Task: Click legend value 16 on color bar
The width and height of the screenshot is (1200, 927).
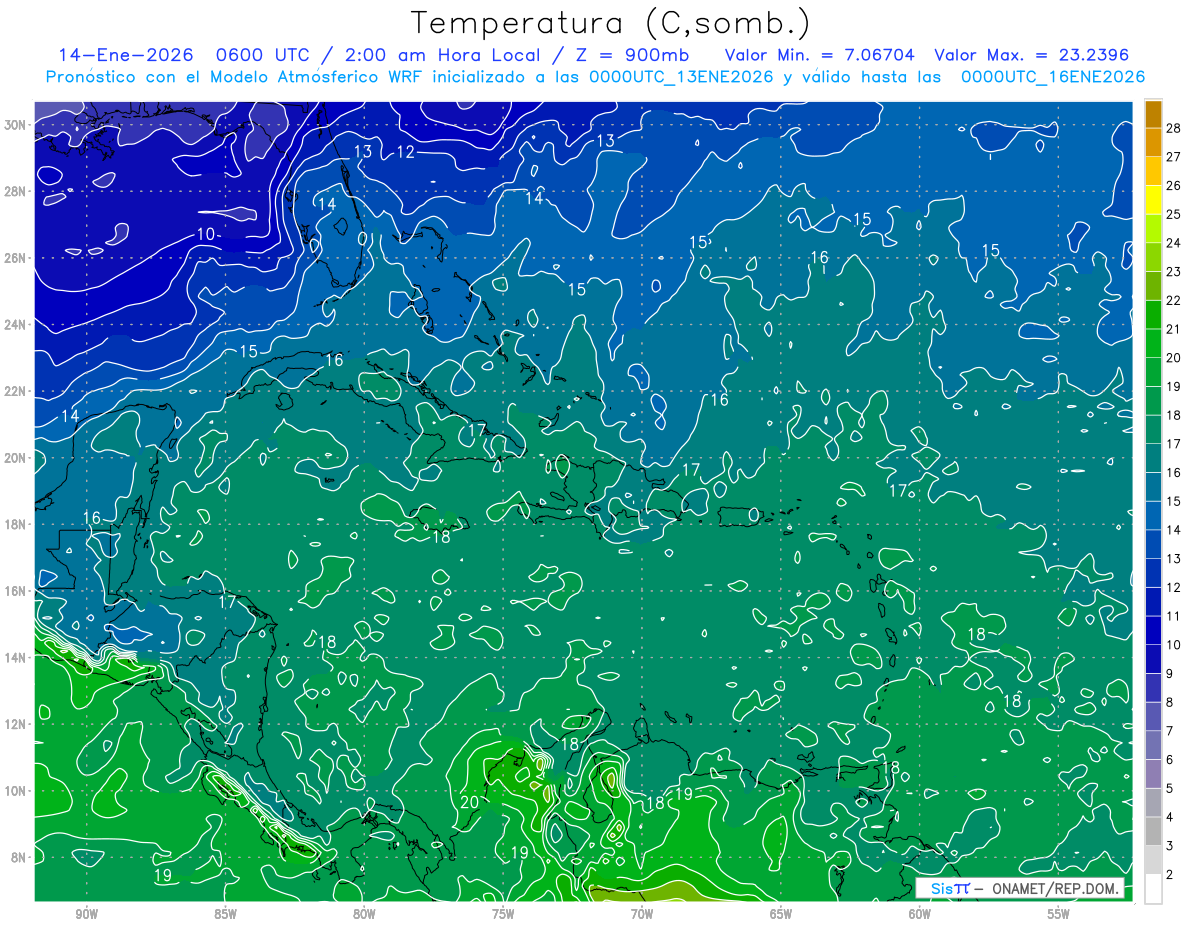Action: coord(1174,472)
